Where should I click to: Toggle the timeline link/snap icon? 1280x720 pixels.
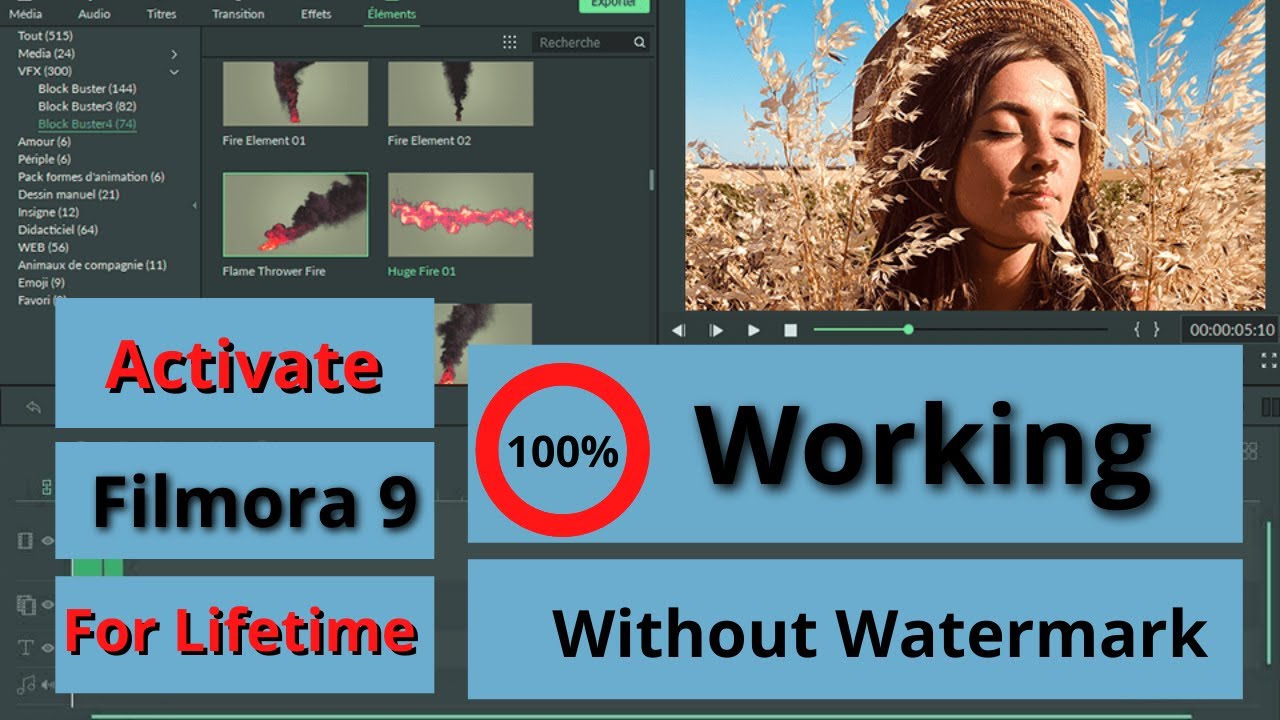(x=46, y=488)
